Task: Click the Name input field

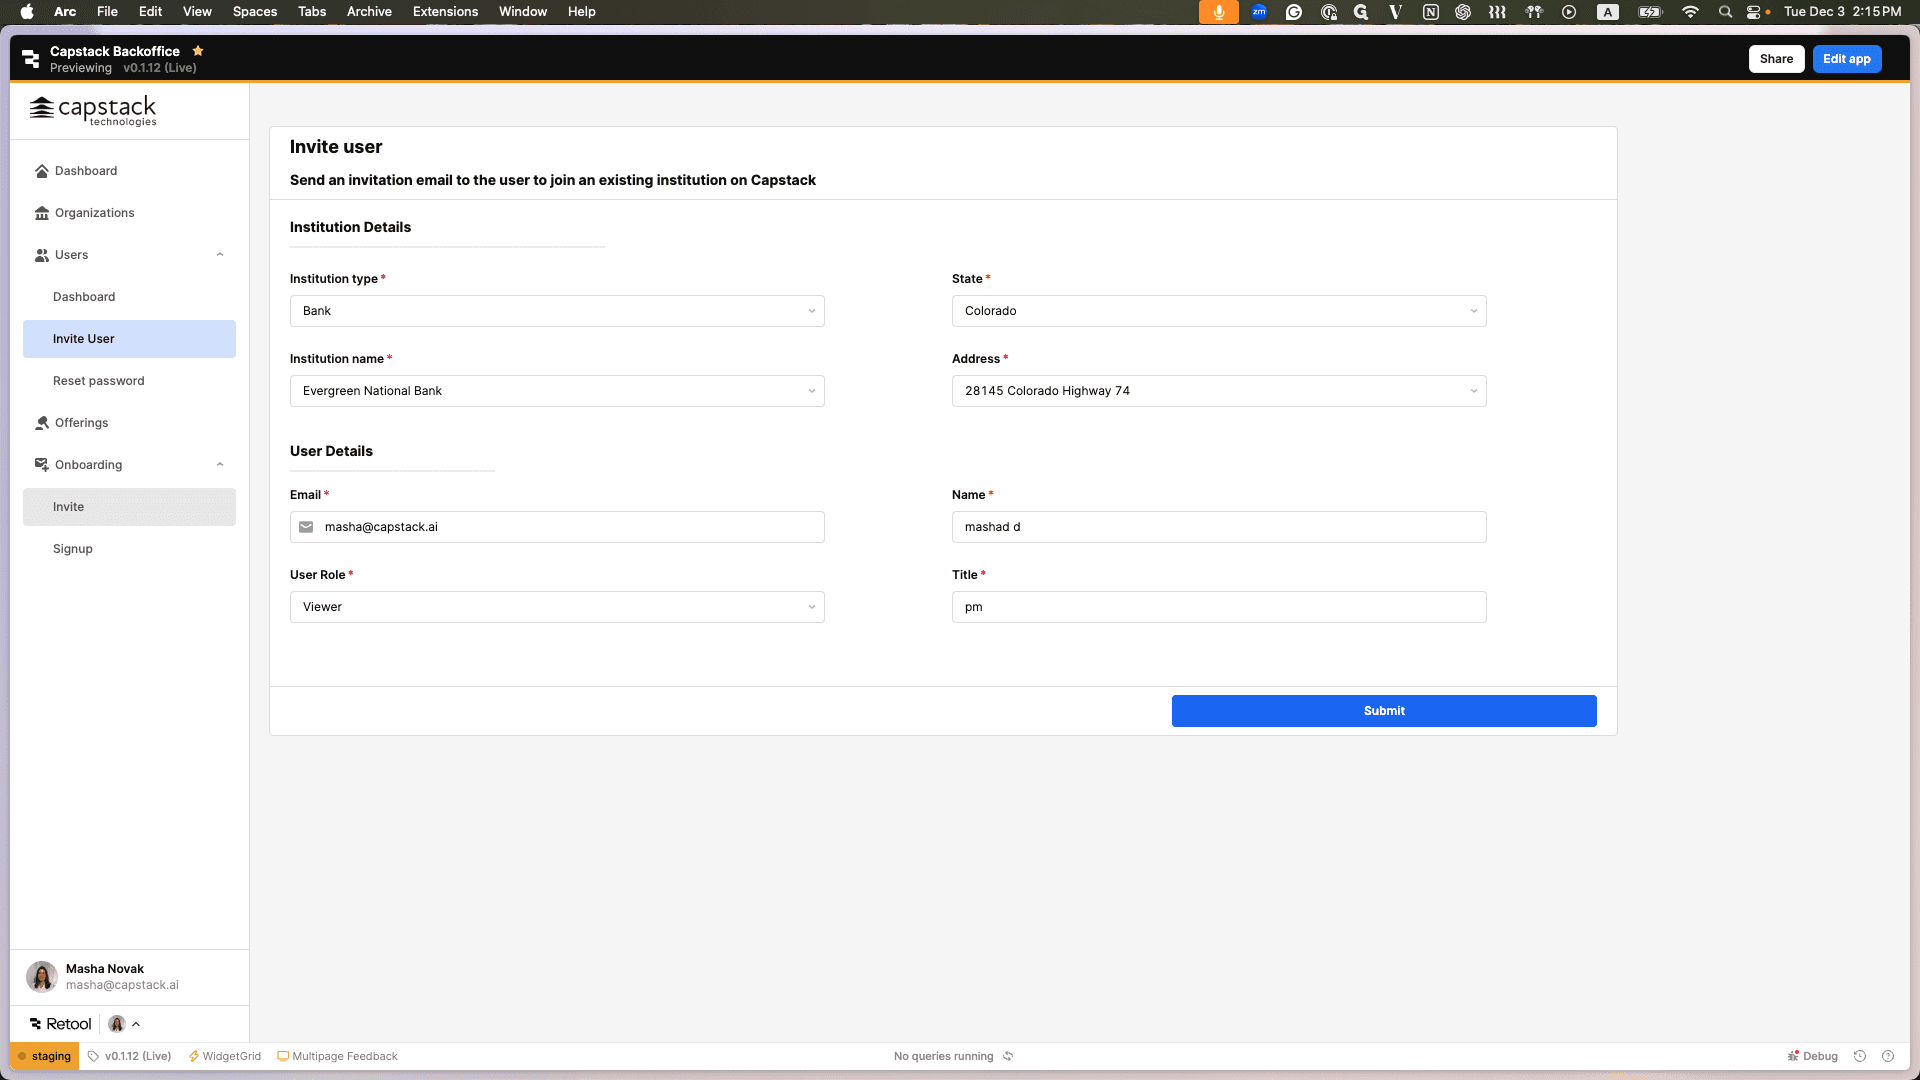Action: [x=1219, y=527]
